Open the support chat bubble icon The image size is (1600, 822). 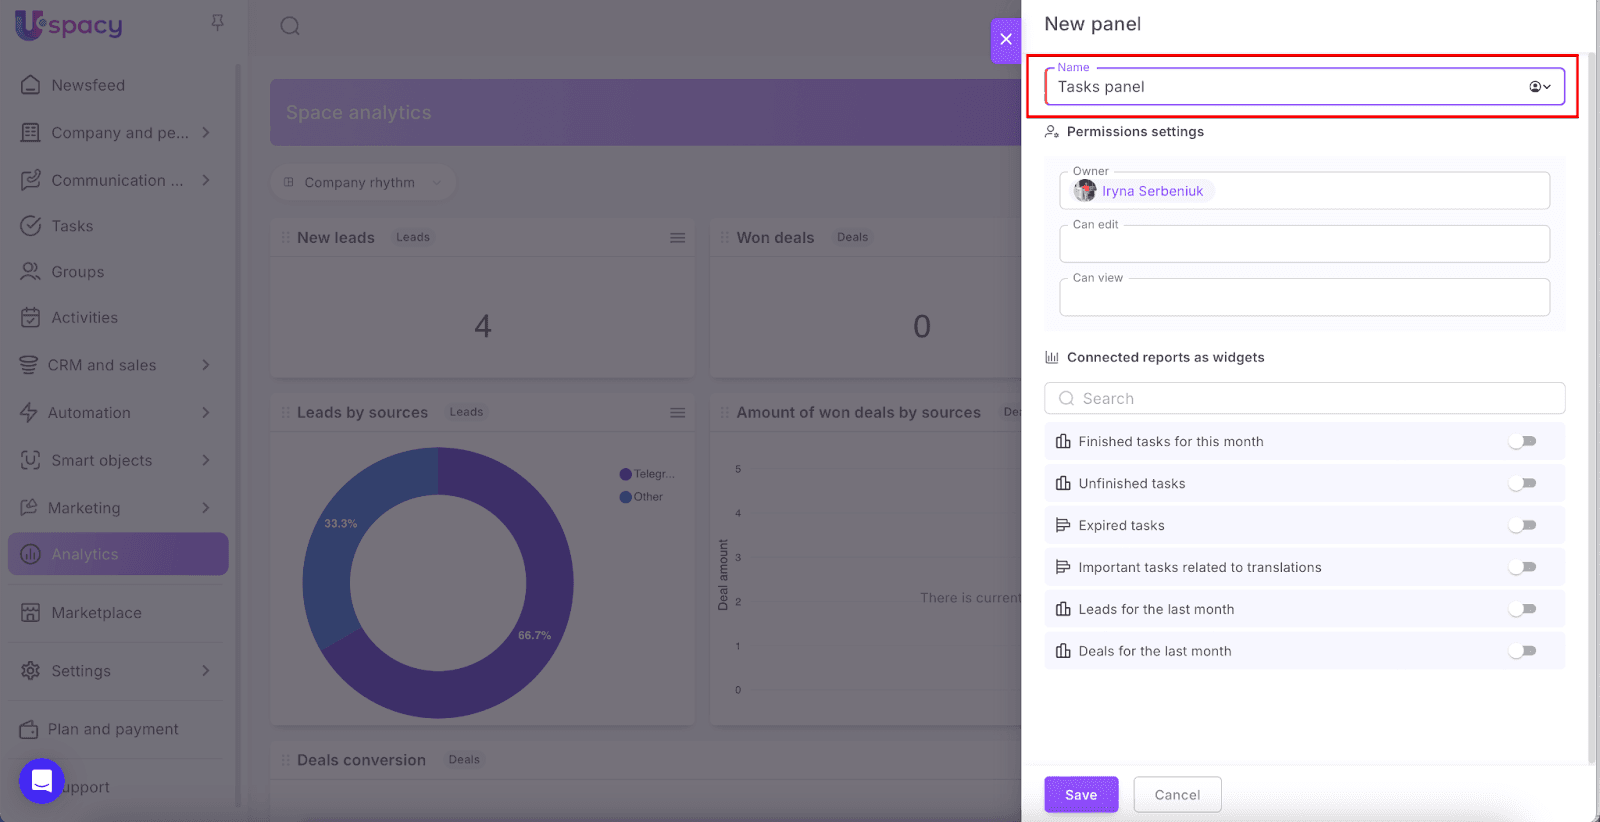point(42,781)
